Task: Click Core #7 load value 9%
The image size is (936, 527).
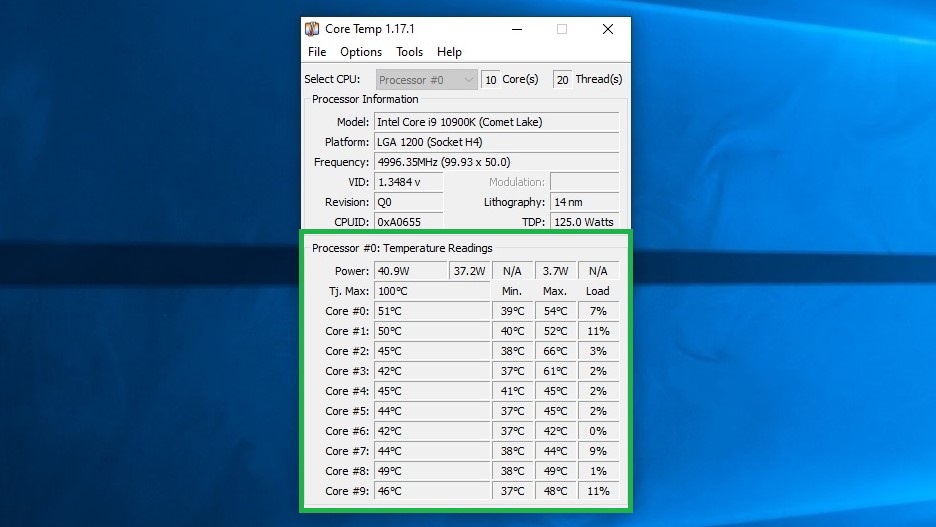Action: (598, 451)
